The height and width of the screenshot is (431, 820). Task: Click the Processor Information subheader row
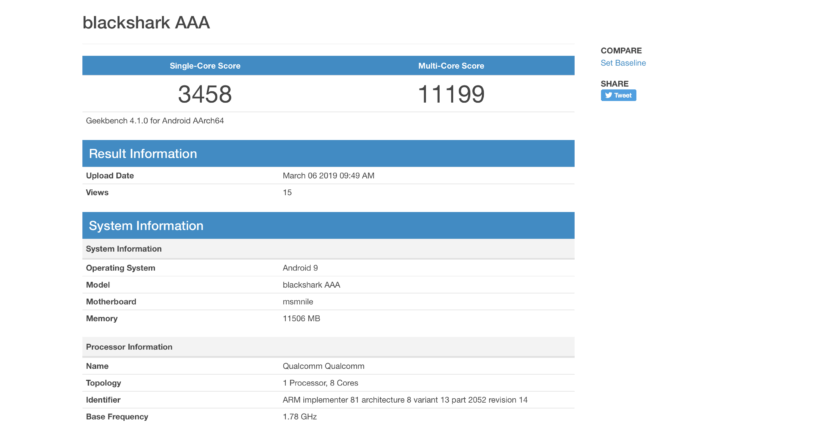129,347
